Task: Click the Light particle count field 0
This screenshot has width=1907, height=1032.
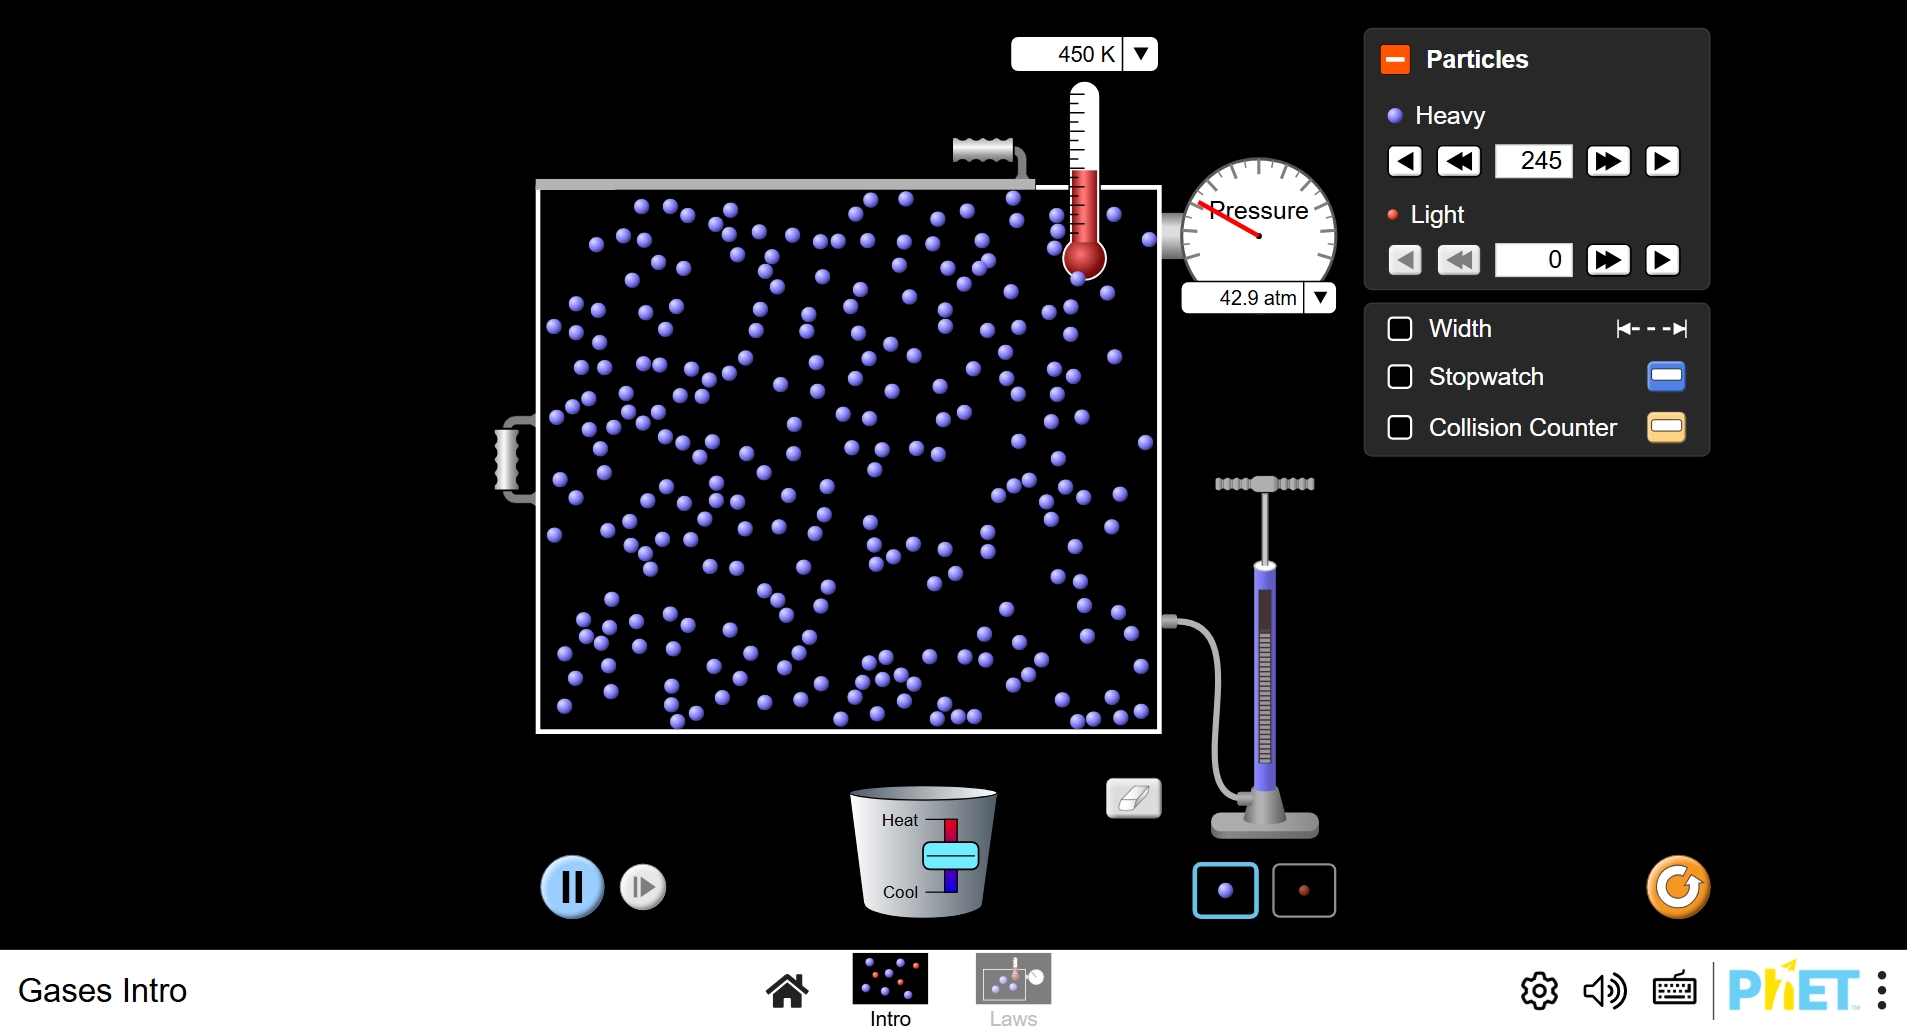Action: (1533, 260)
